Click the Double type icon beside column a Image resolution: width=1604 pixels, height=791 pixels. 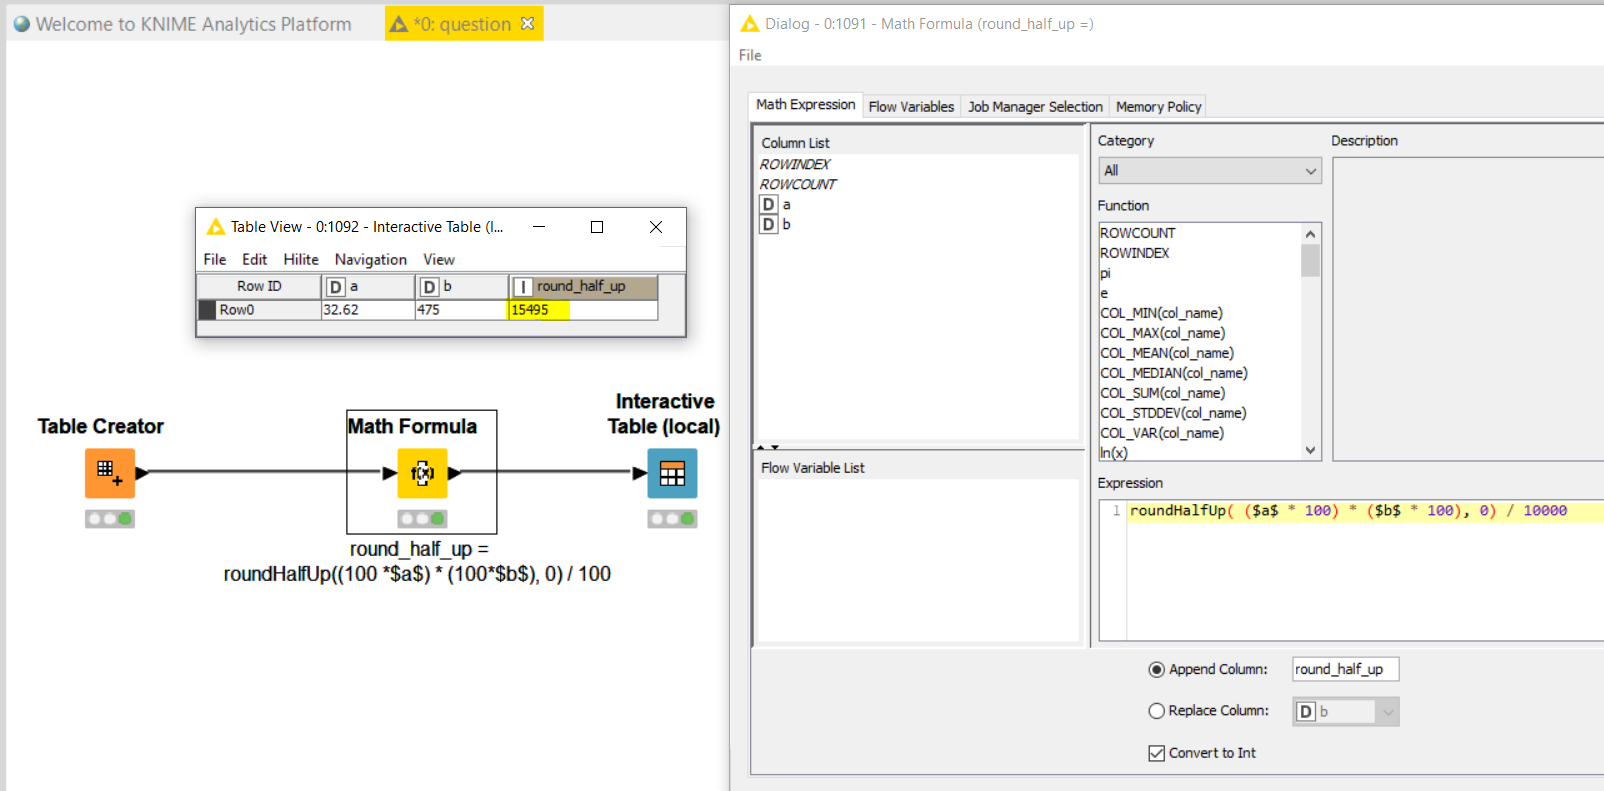click(x=768, y=205)
